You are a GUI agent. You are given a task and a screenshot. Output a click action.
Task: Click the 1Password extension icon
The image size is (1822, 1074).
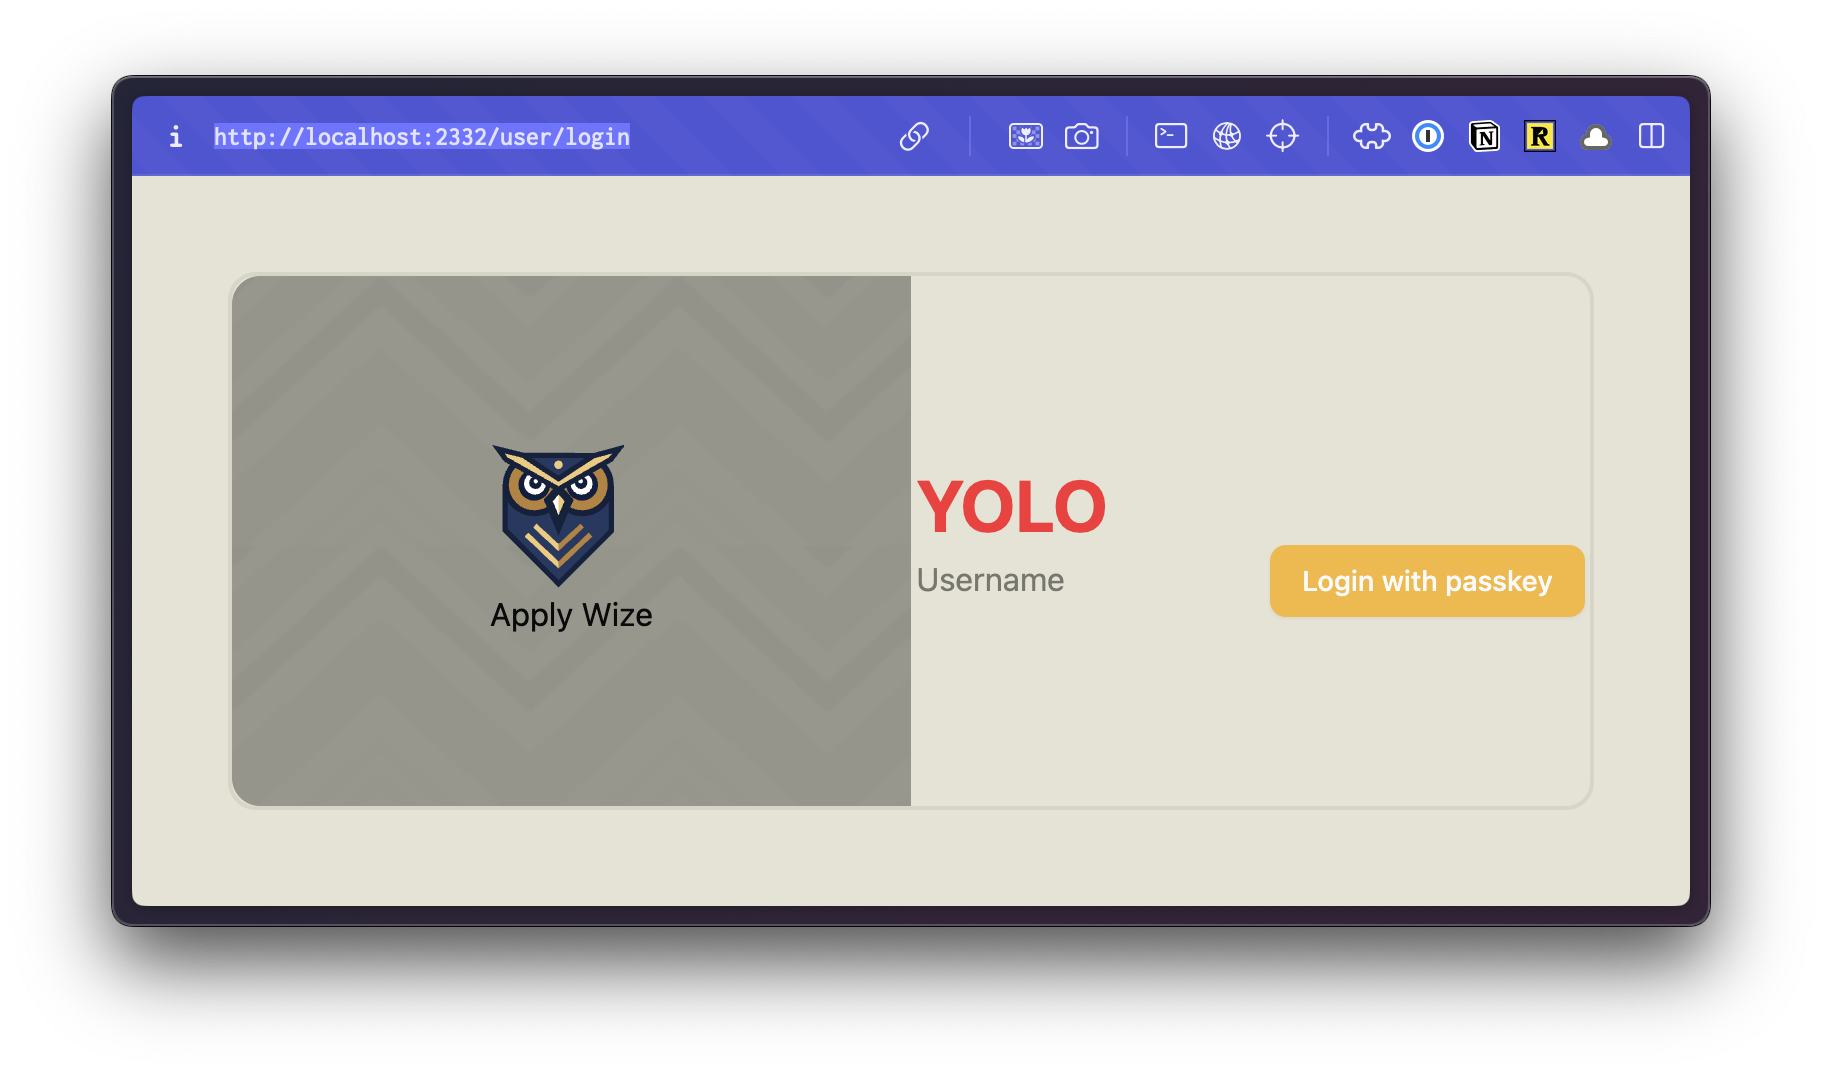[x=1428, y=136]
